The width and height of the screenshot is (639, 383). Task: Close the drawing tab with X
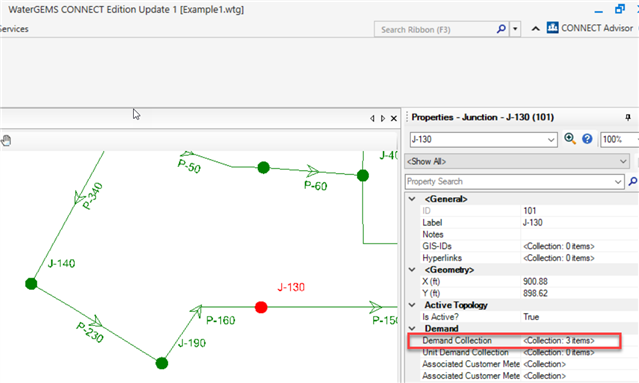394,118
